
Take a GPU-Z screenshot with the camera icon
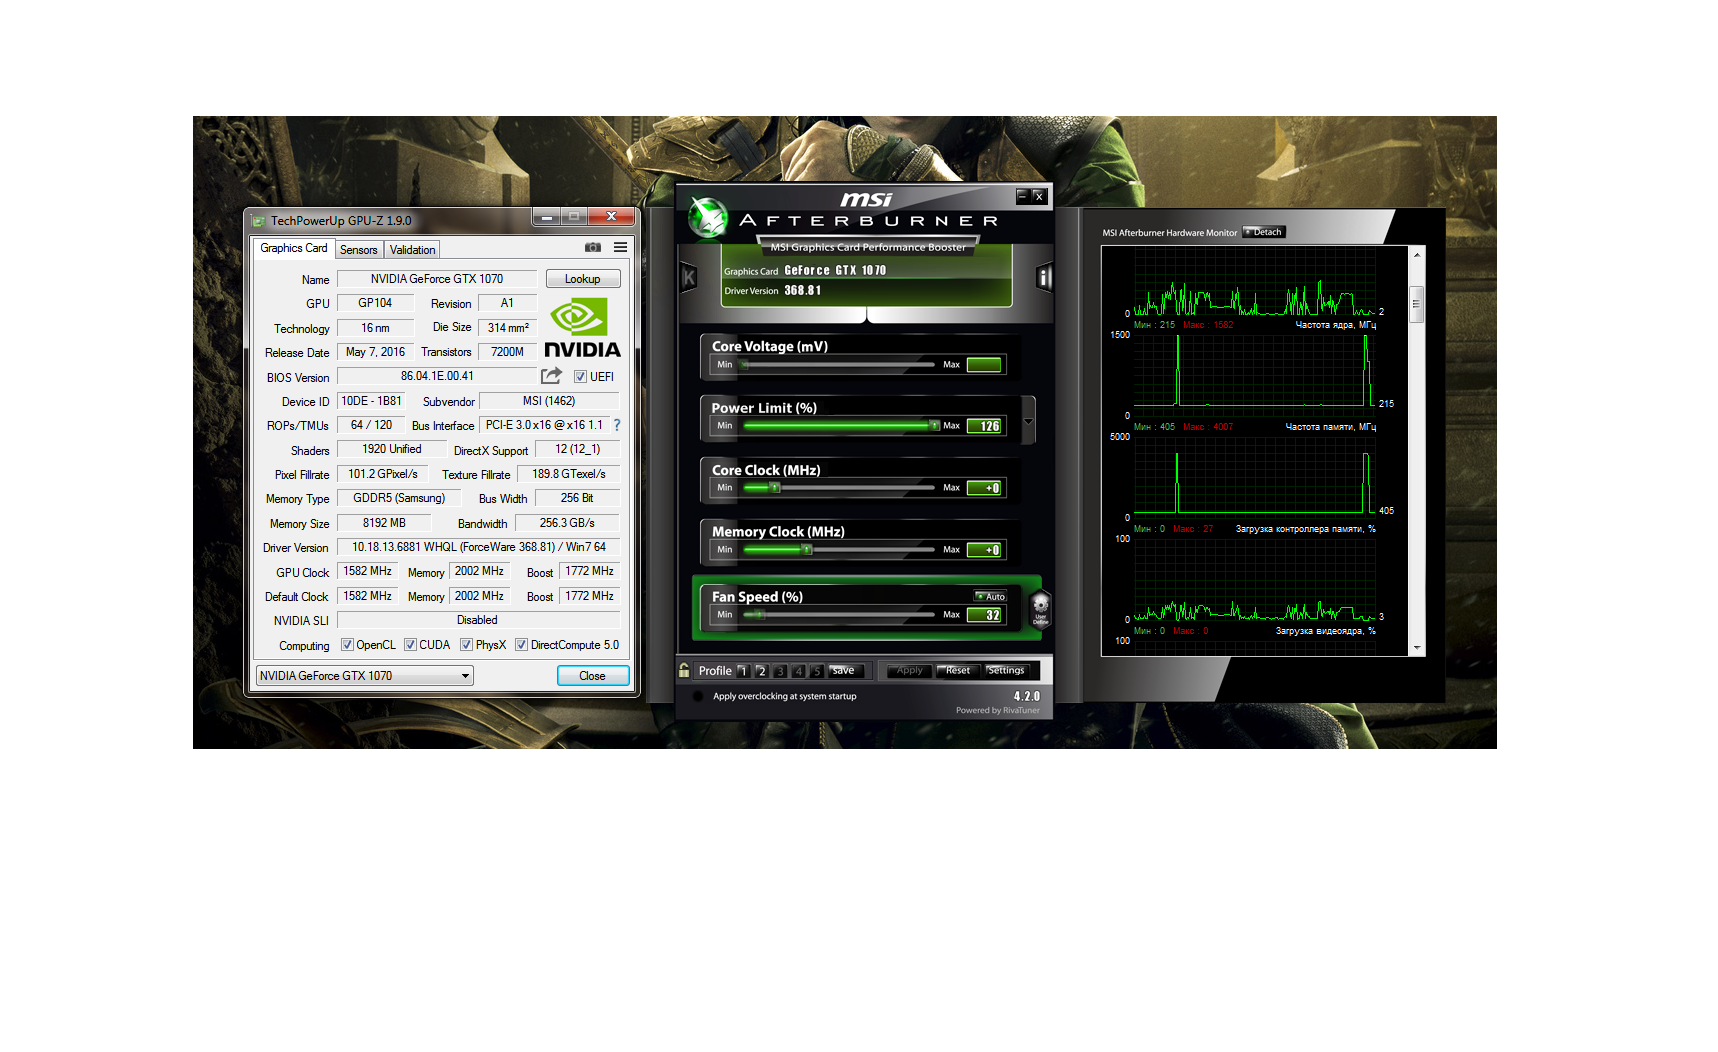click(x=593, y=247)
